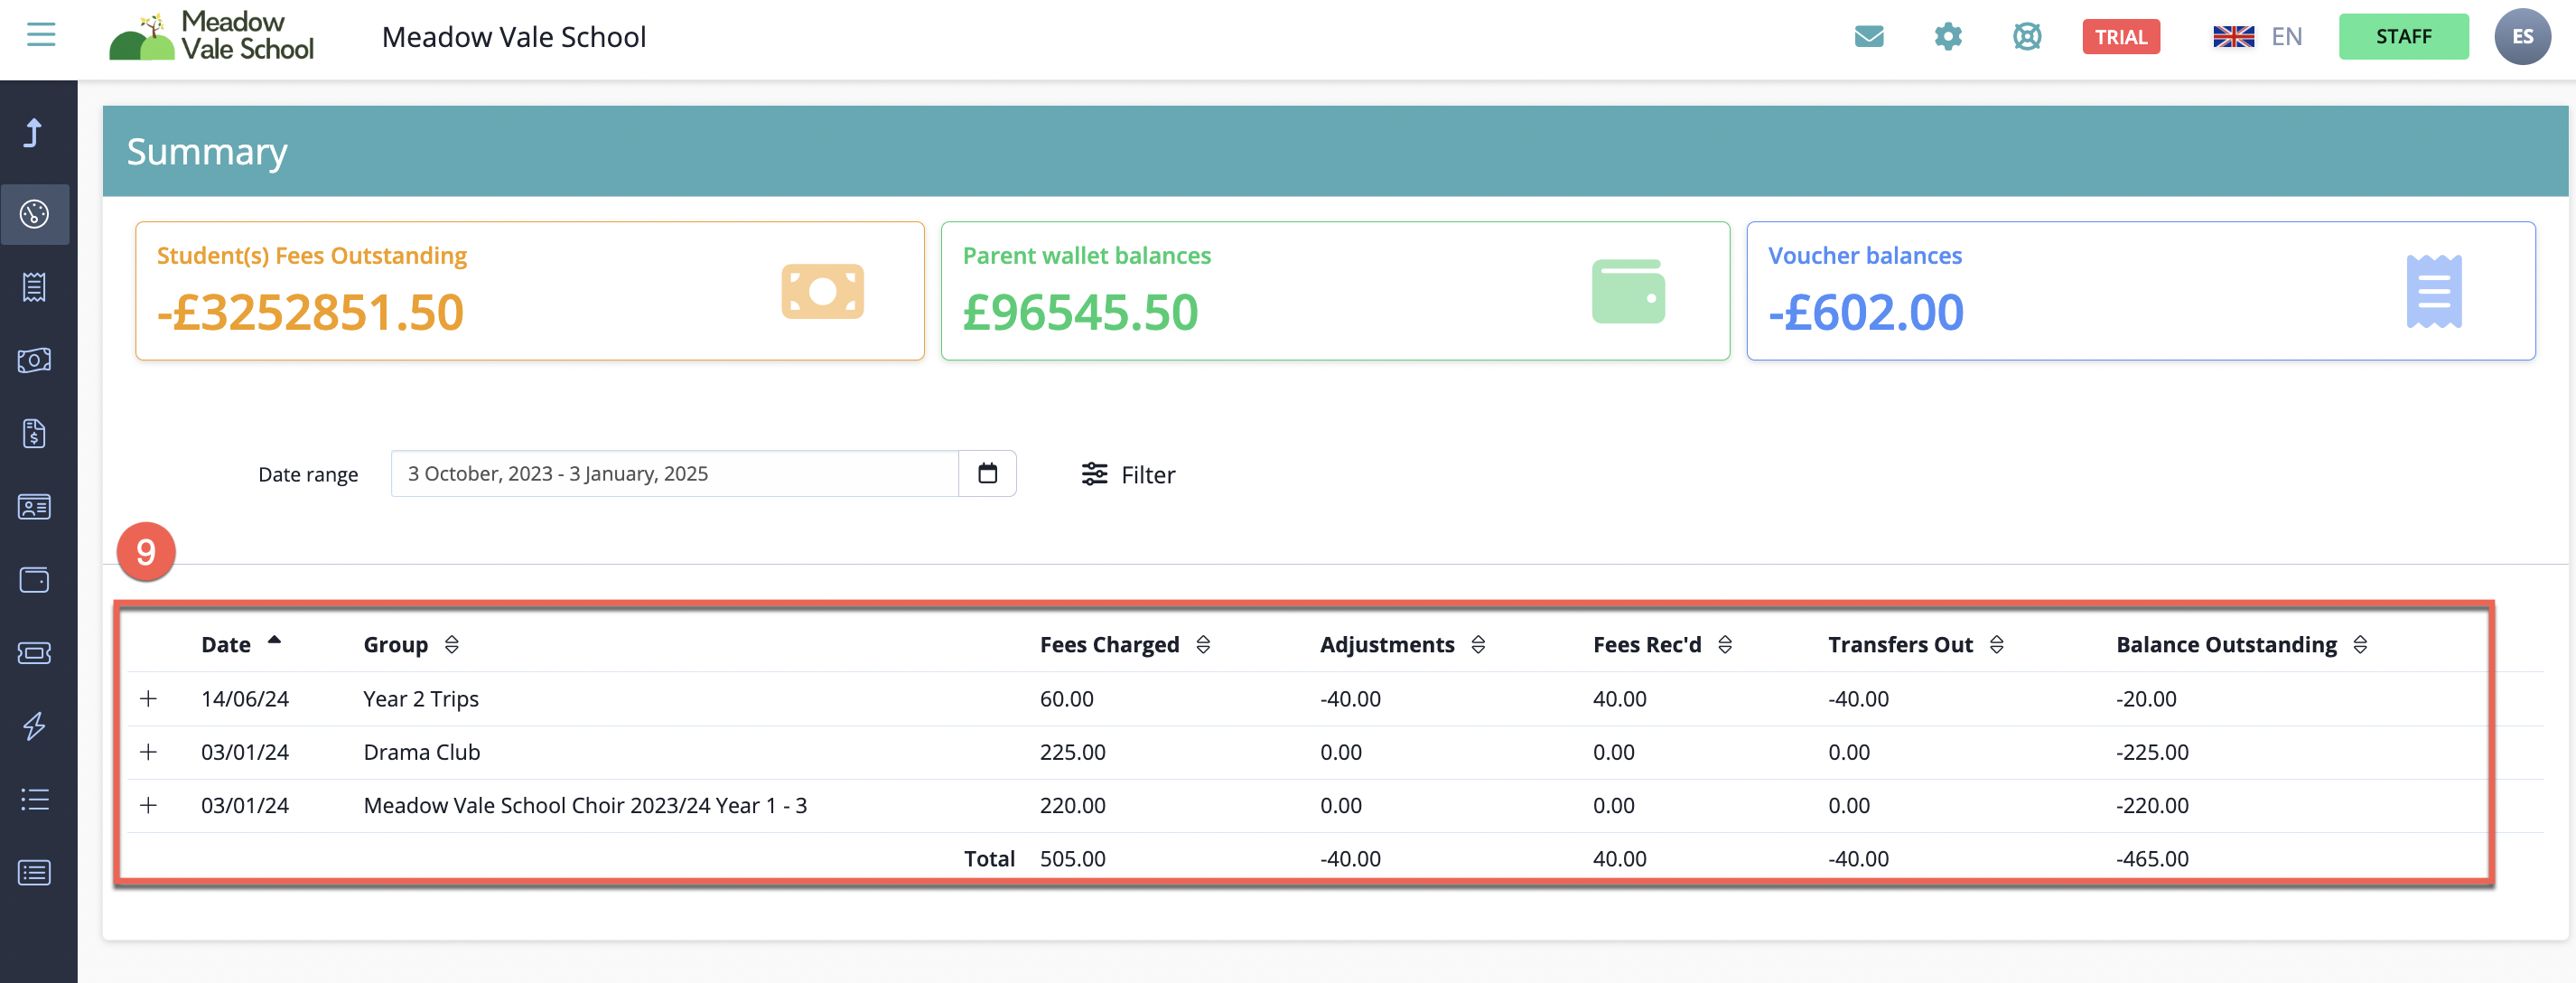Open the wallet icon in sidebar
Screen dimensions: 2576x983
pos(35,580)
